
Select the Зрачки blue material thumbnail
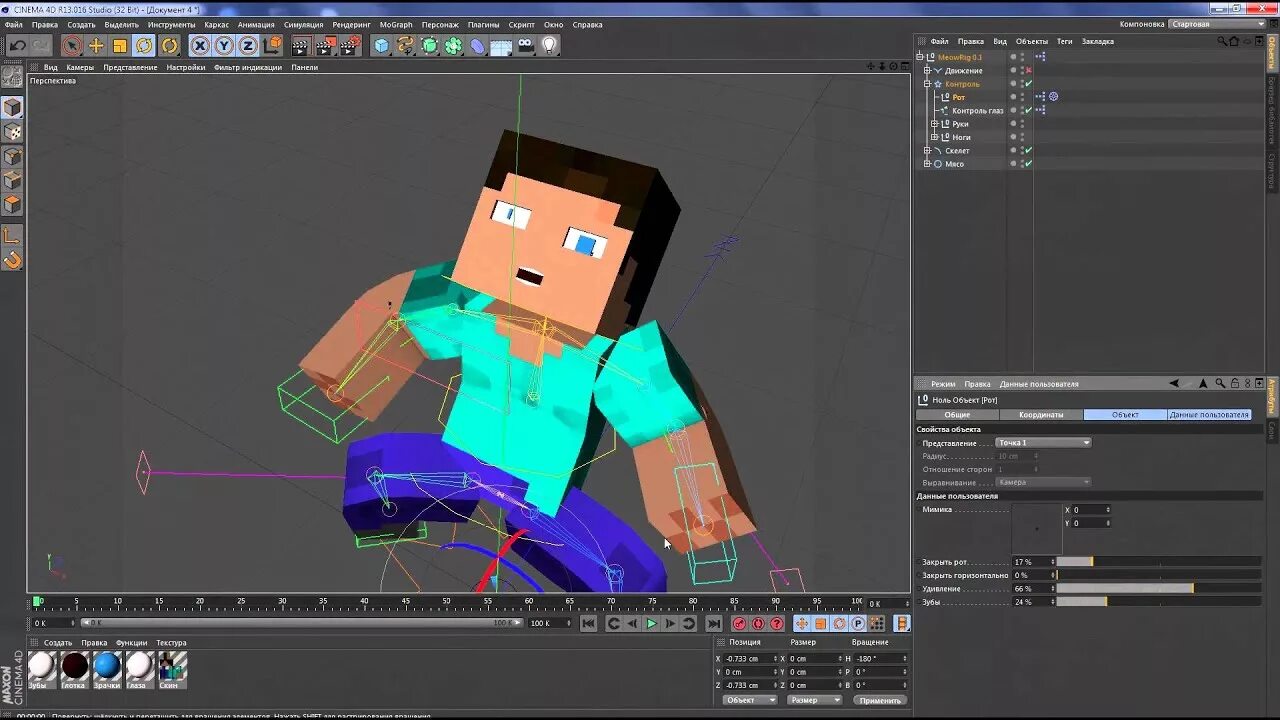point(107,665)
